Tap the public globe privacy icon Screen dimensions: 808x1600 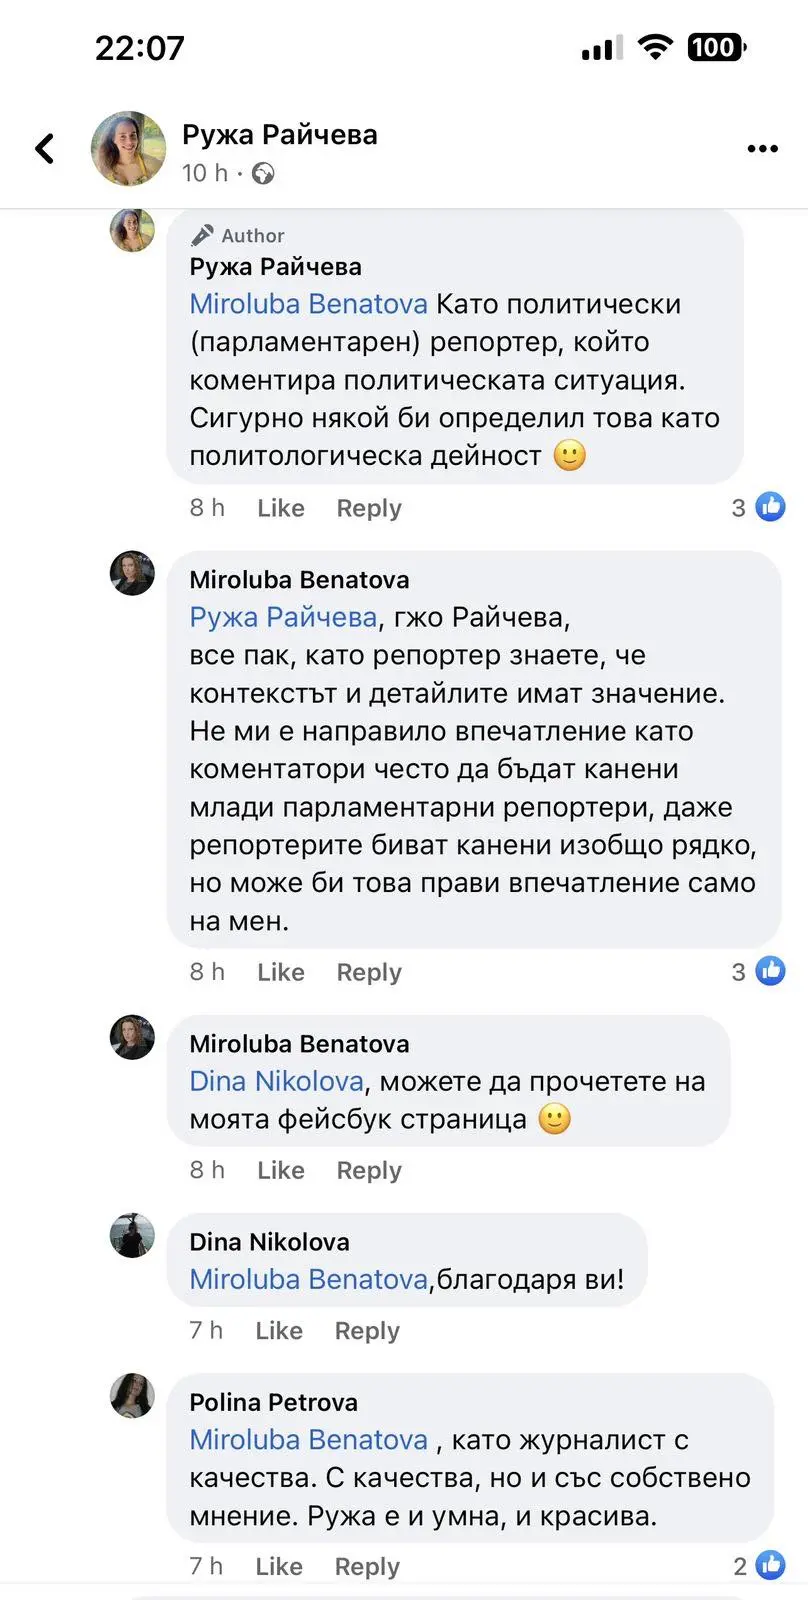click(x=263, y=174)
